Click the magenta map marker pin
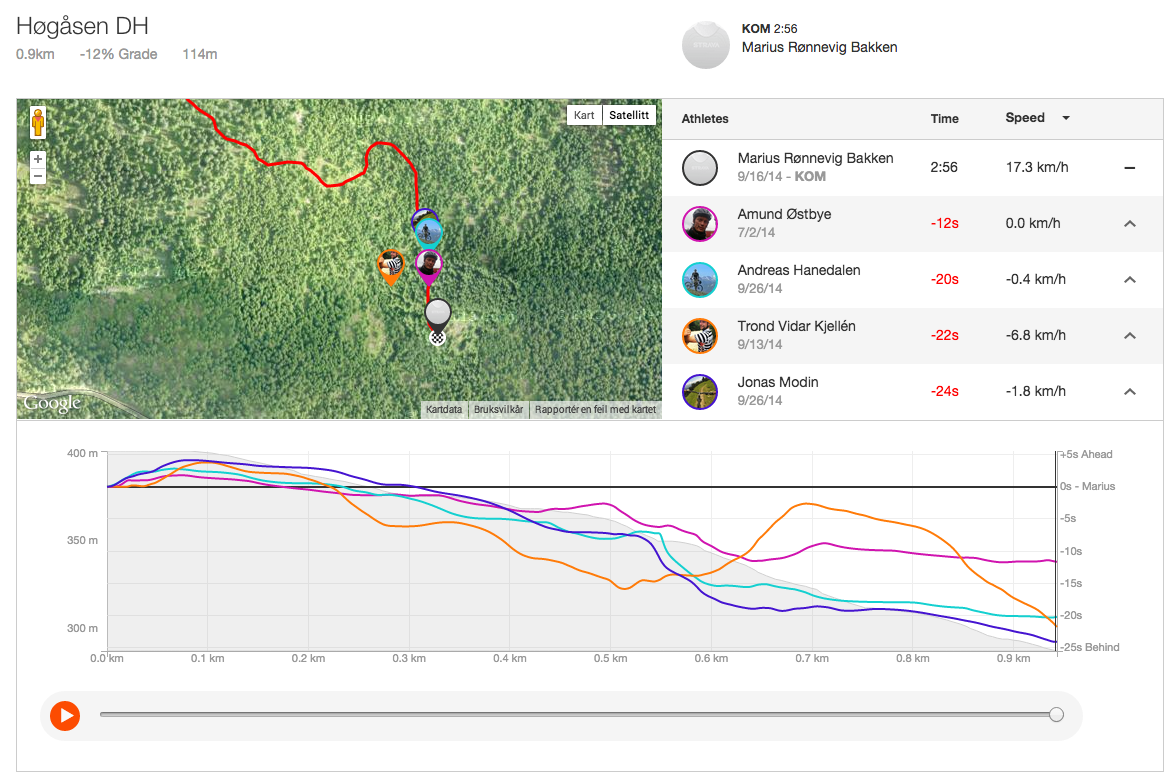The width and height of the screenshot is (1170, 781). (428, 267)
